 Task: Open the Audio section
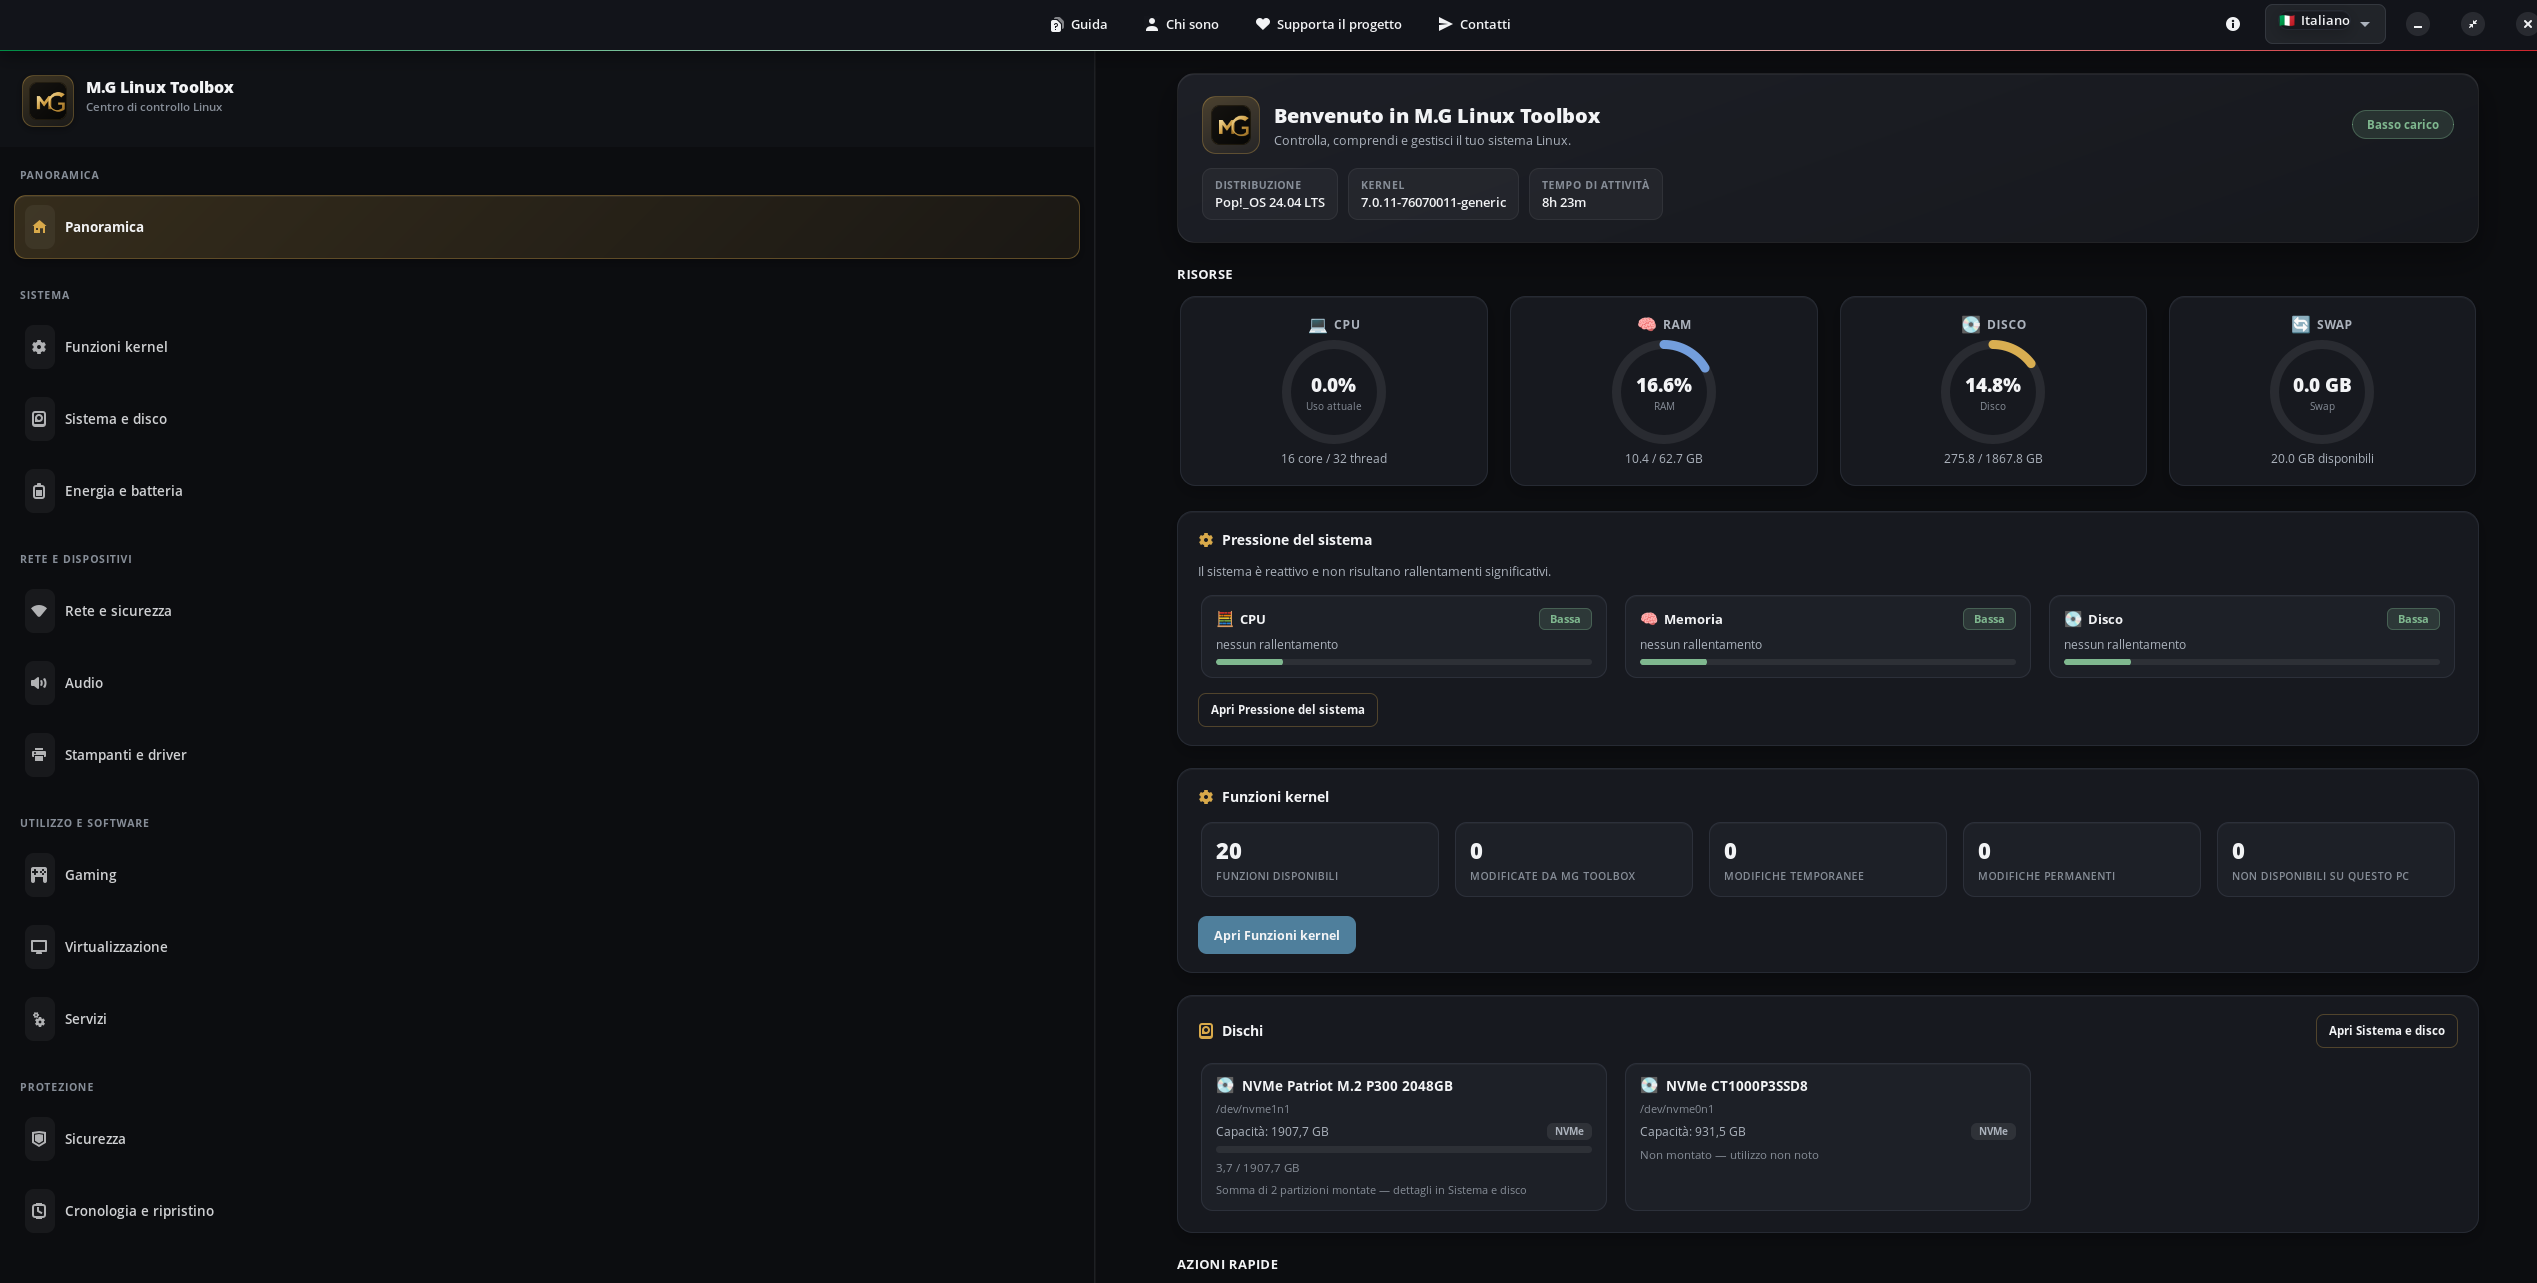(547, 683)
